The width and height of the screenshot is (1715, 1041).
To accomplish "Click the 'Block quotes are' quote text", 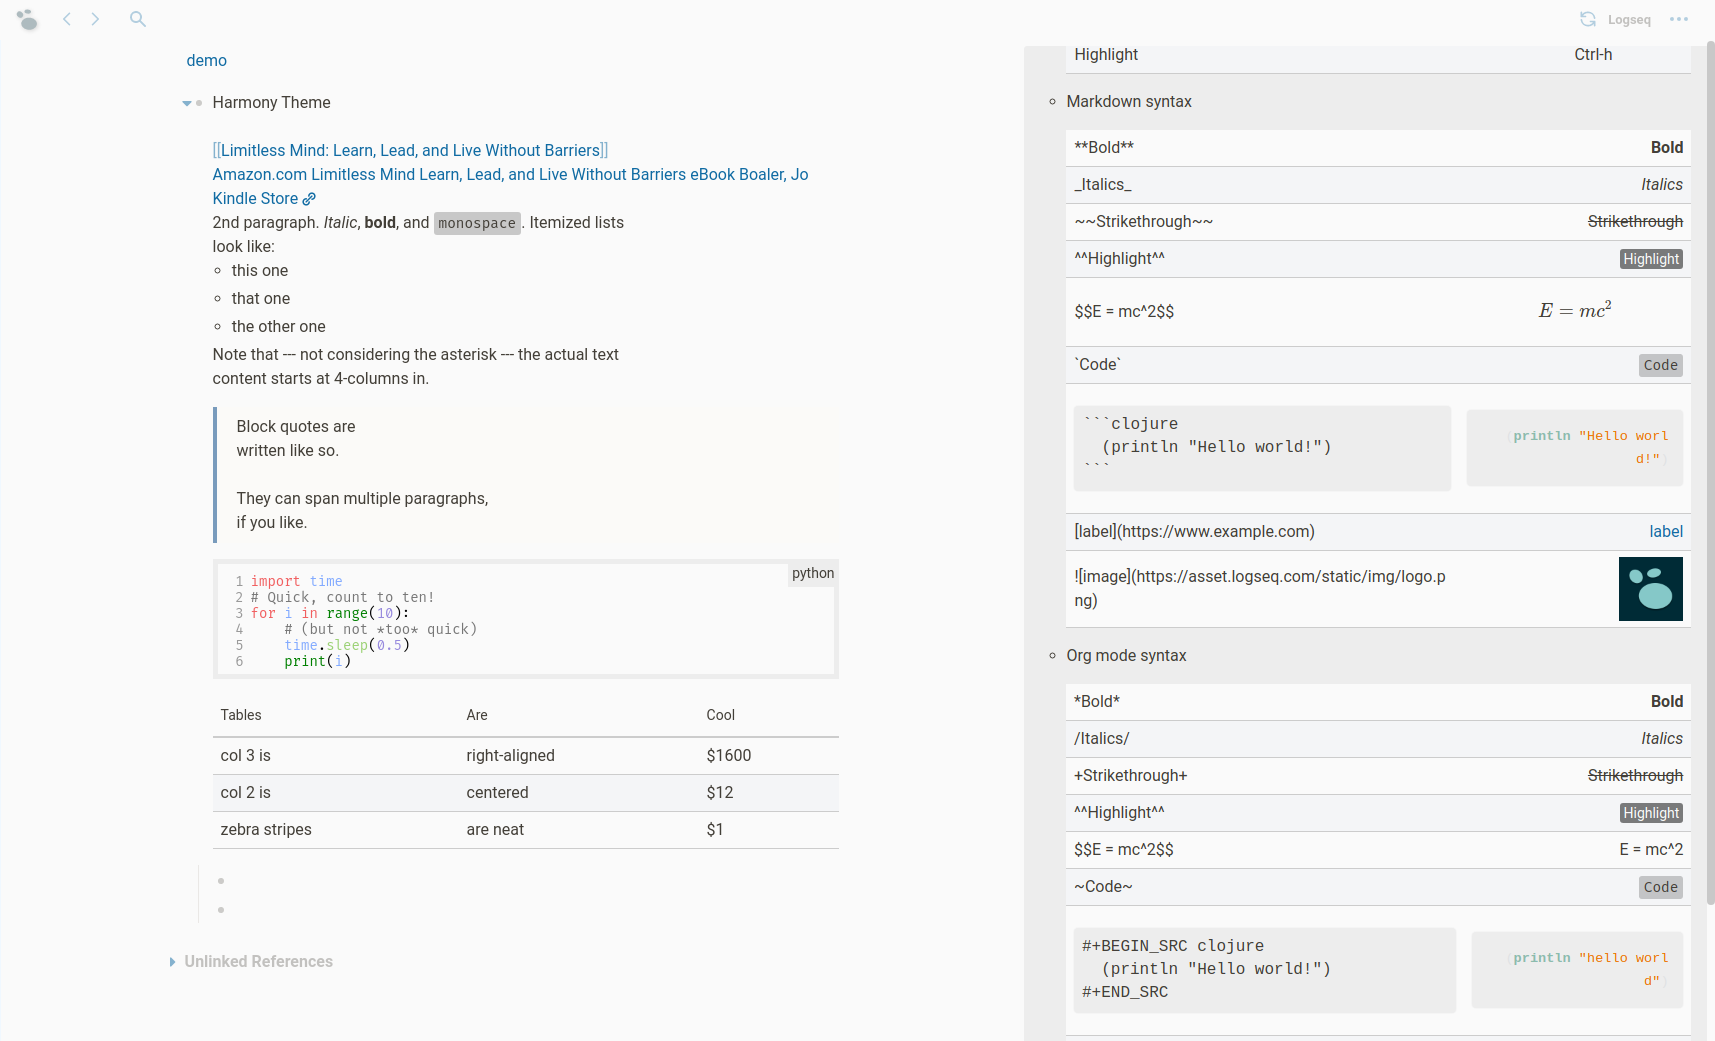I will (295, 426).
